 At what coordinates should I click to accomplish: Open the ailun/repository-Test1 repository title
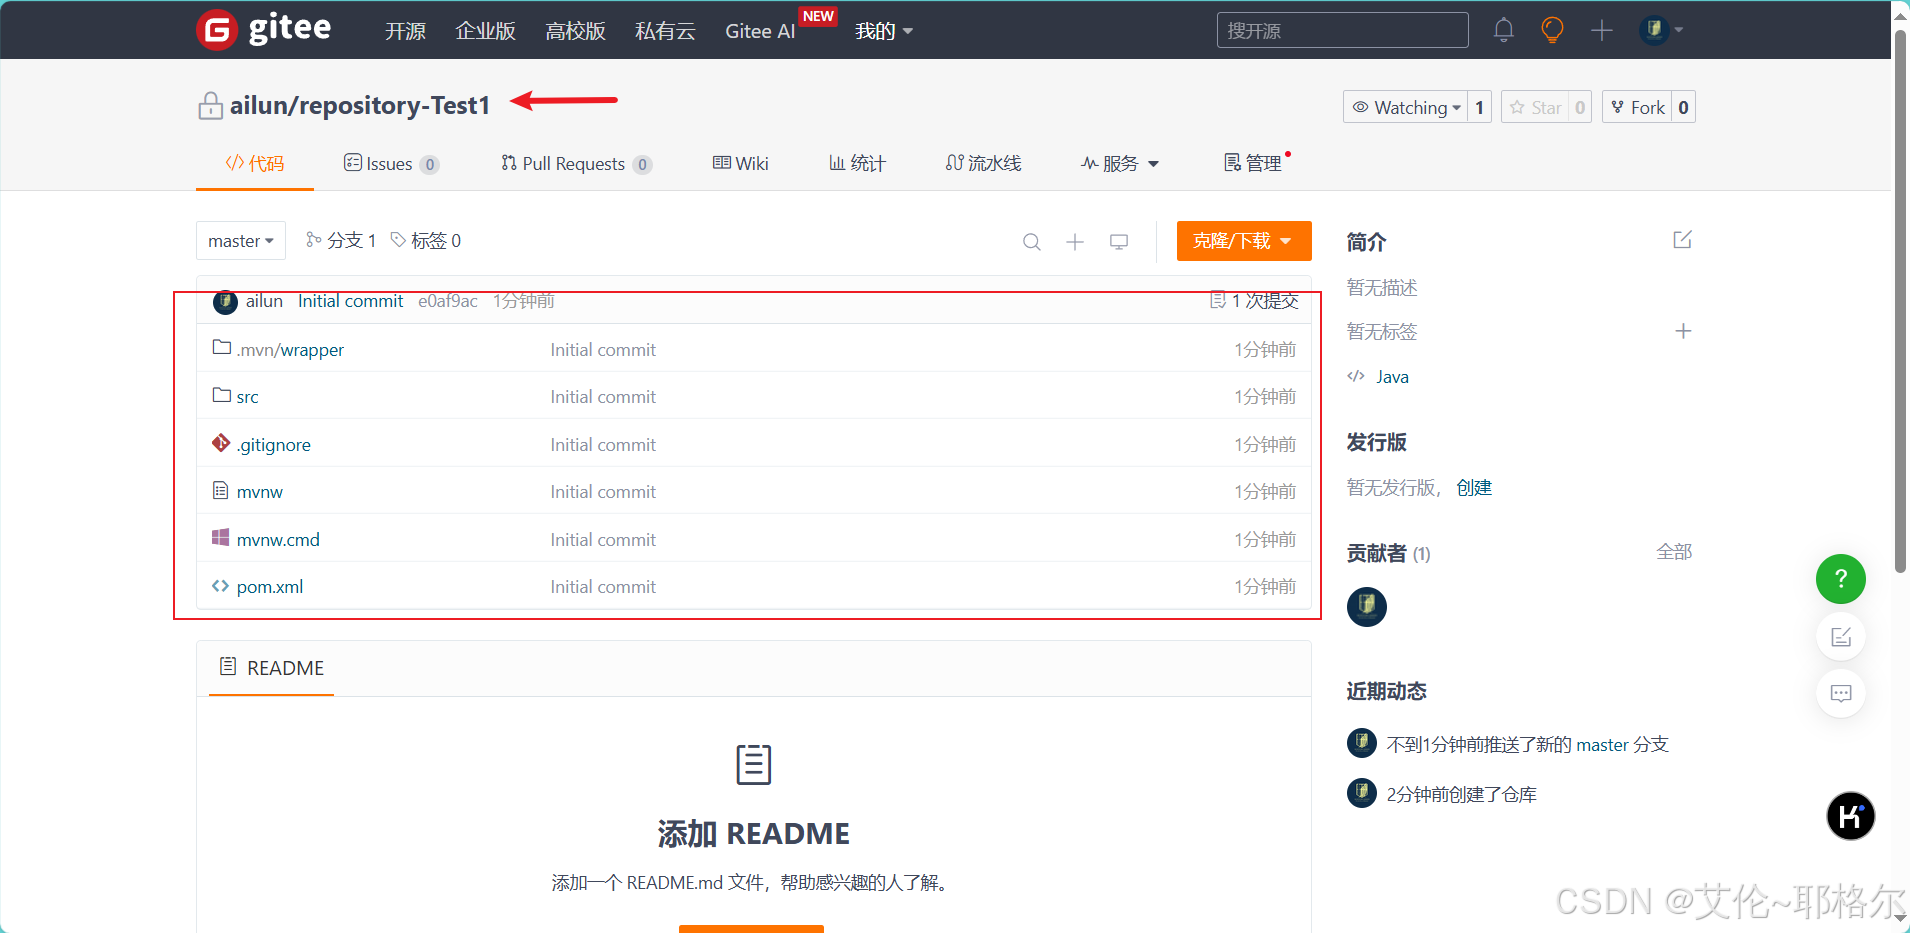[360, 105]
